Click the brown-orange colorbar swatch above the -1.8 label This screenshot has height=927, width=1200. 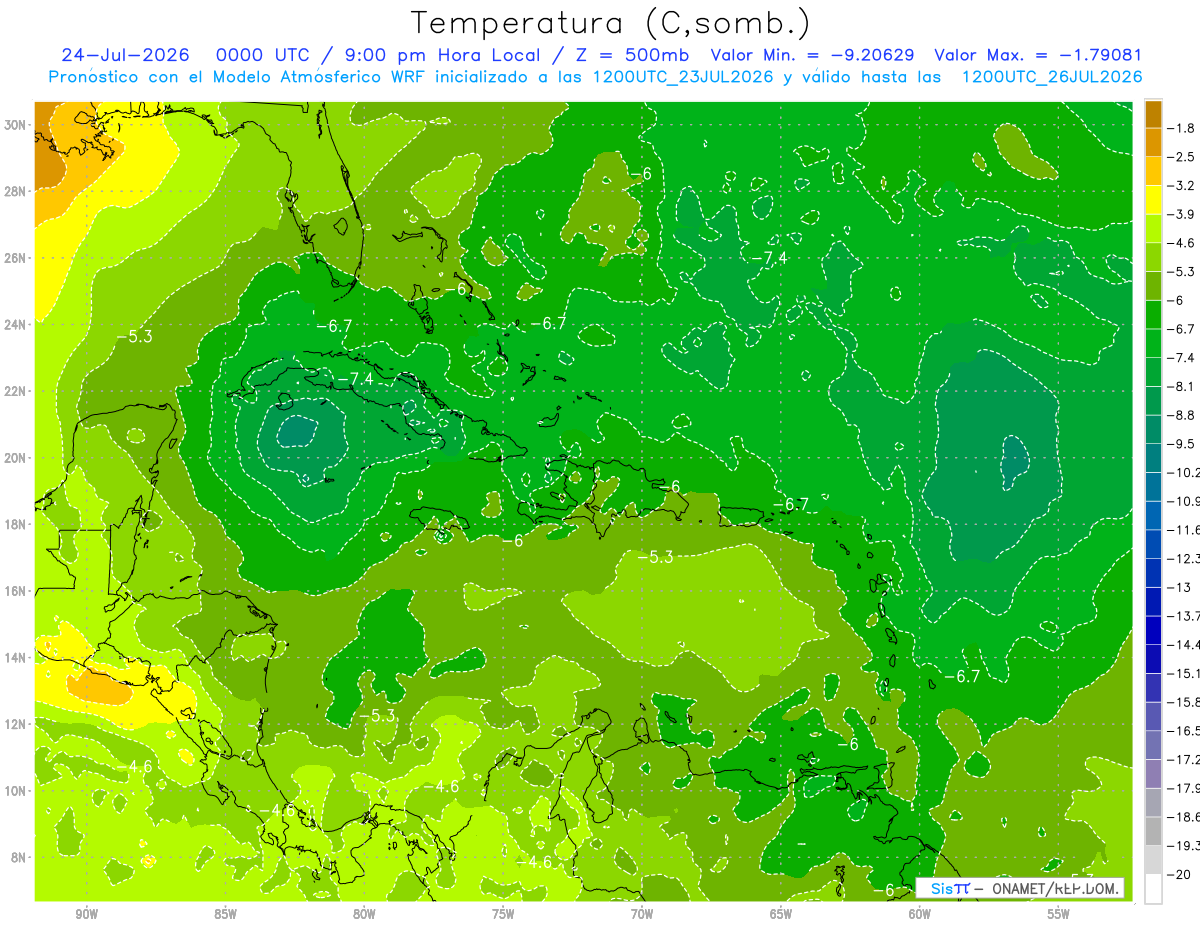tap(1153, 114)
